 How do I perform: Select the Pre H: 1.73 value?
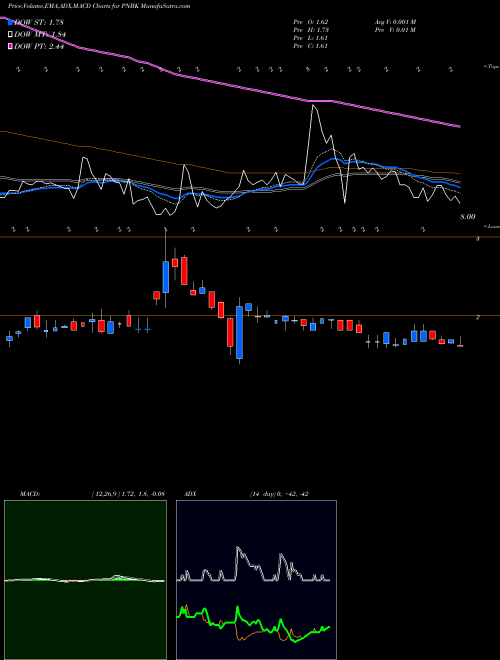click(311, 30)
